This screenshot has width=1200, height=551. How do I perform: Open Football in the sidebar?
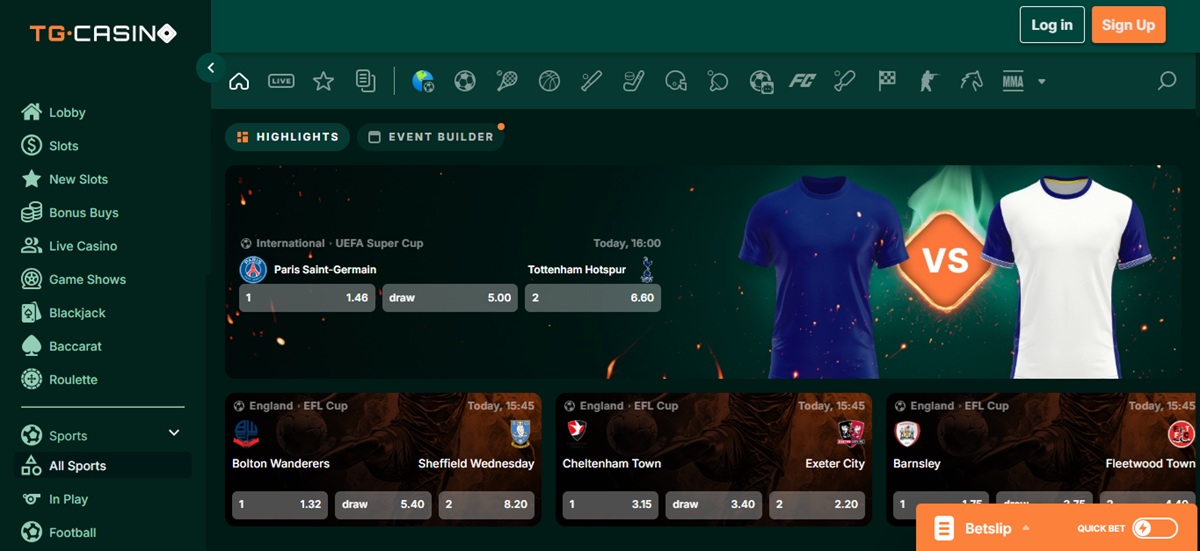coord(72,533)
